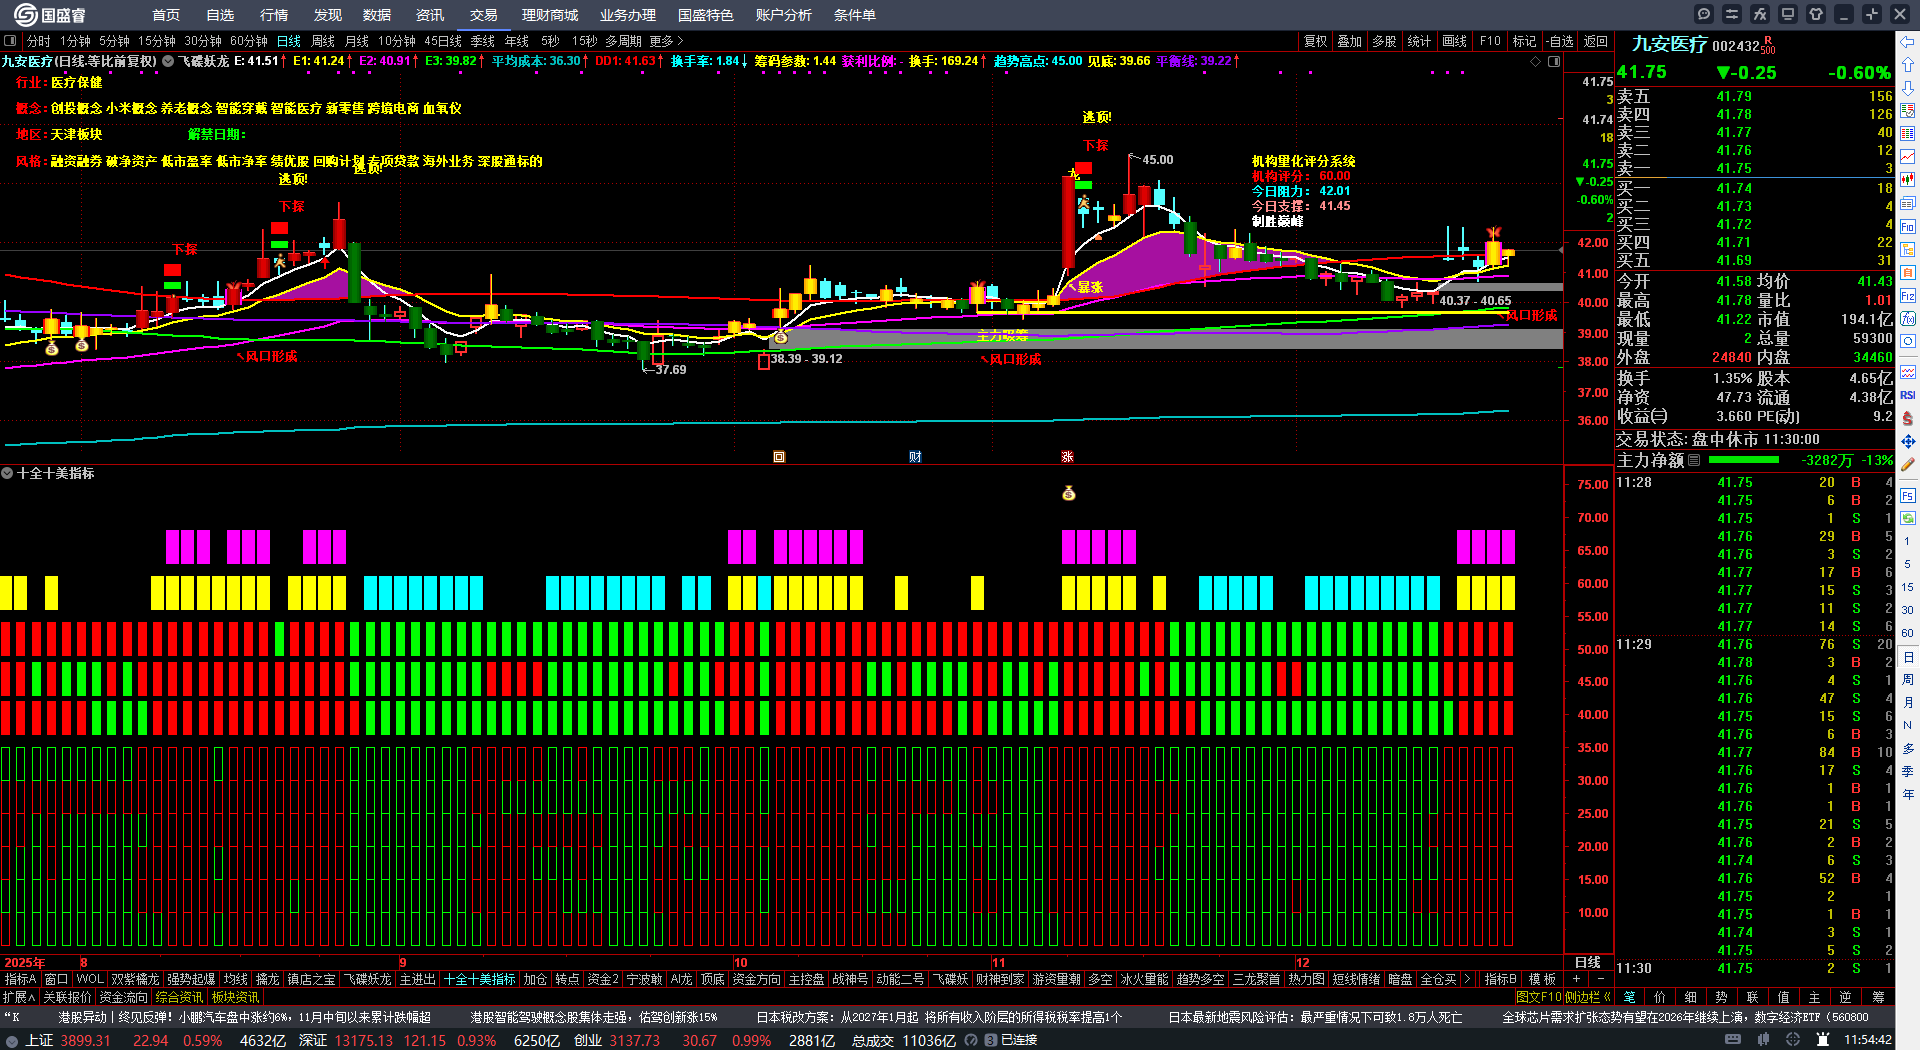Viewport: 1920px width, 1050px height.
Task: Open the 国盛特色 menu
Action: pyautogui.click(x=706, y=15)
